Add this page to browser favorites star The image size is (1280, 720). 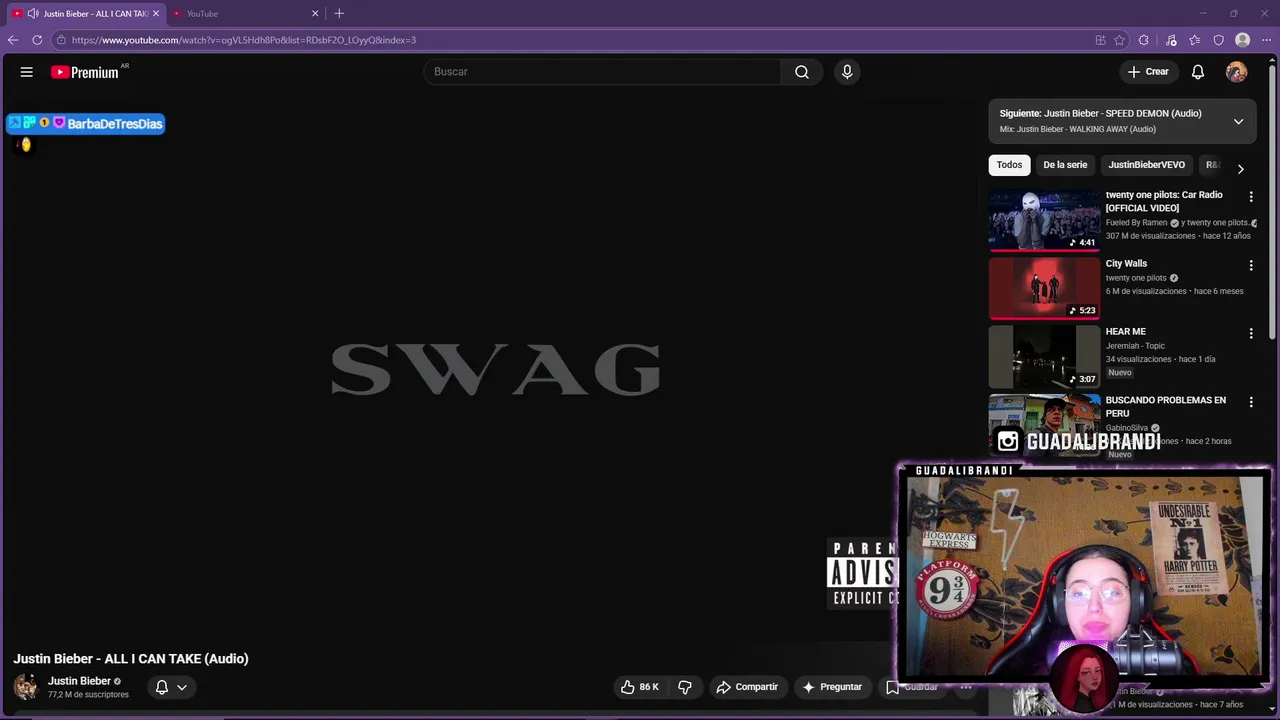tap(1120, 40)
